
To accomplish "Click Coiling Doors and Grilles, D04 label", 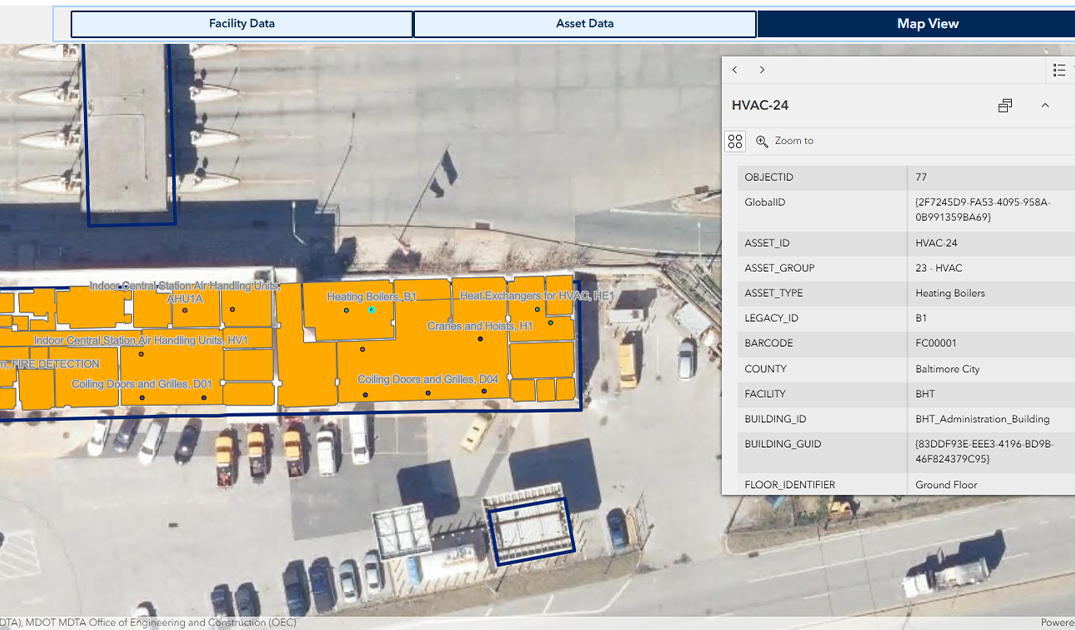I will tap(428, 379).
